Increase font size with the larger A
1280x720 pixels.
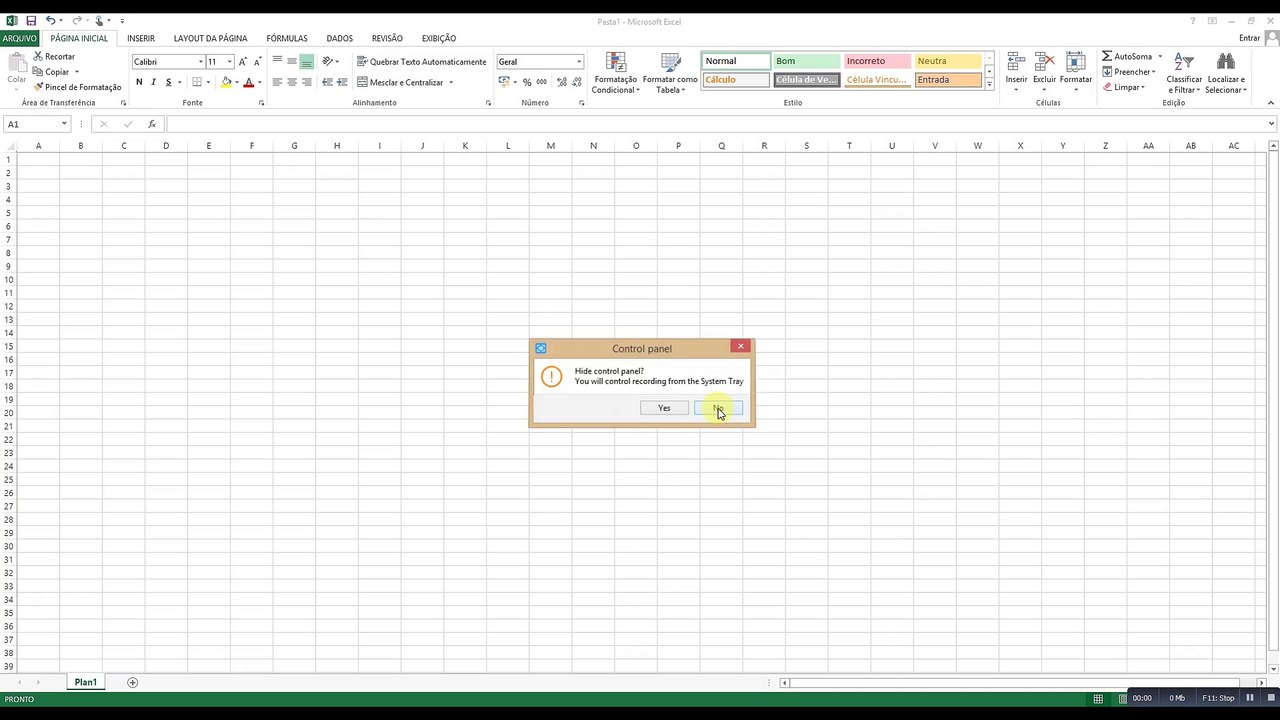(x=242, y=62)
